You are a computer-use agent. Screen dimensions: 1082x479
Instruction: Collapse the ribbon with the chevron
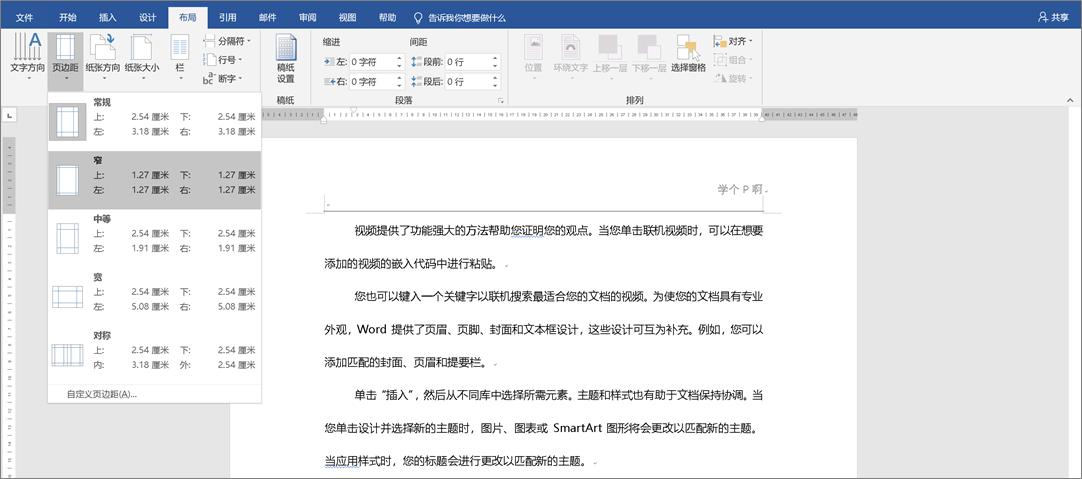pos(1070,101)
